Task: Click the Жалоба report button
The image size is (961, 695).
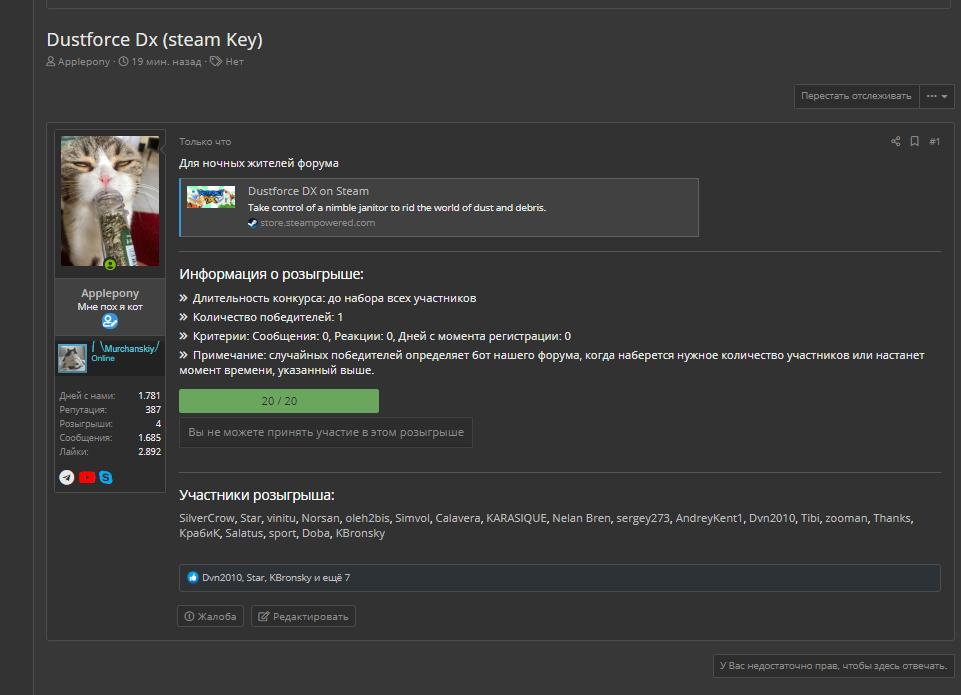Action: coord(210,617)
